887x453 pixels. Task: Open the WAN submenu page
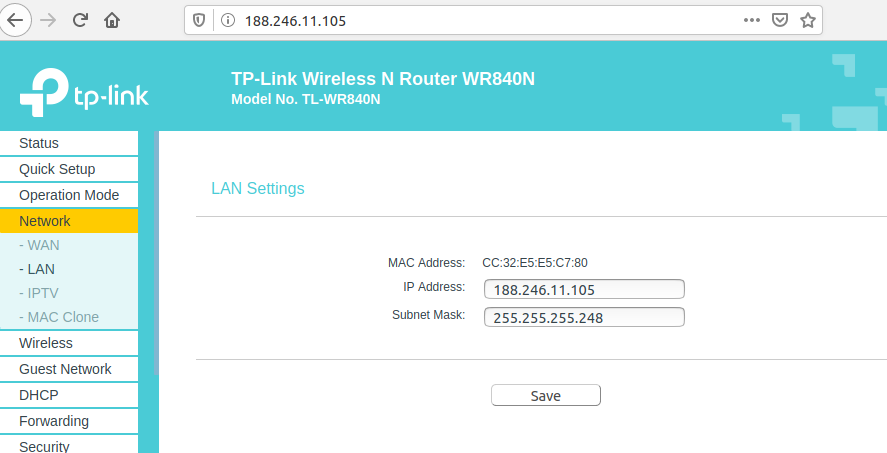[43, 245]
